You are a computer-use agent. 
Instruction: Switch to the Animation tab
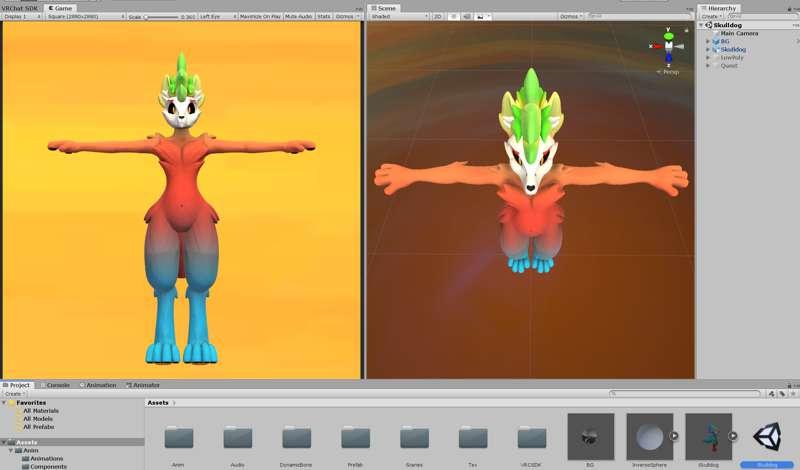click(x=98, y=385)
